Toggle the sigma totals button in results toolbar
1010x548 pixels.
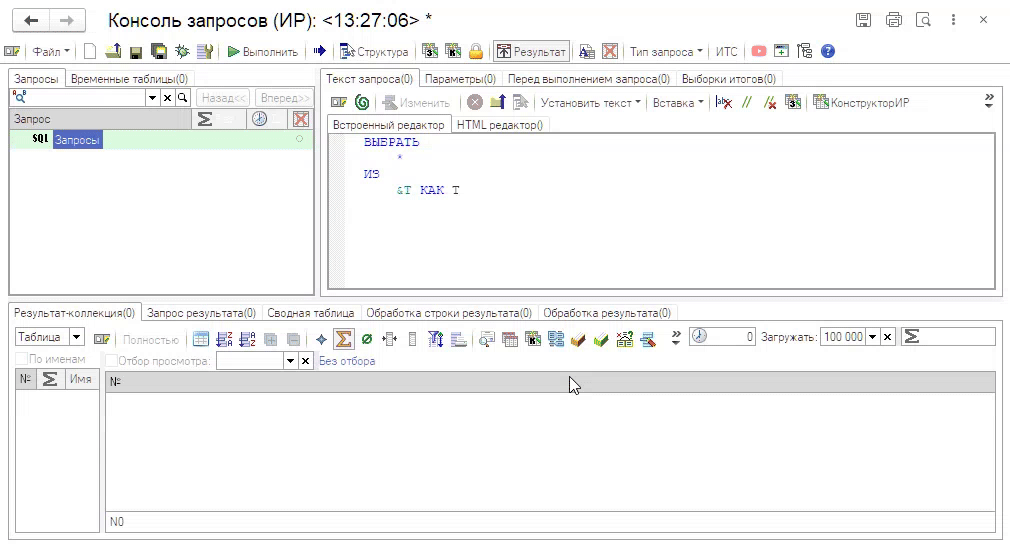(x=344, y=339)
